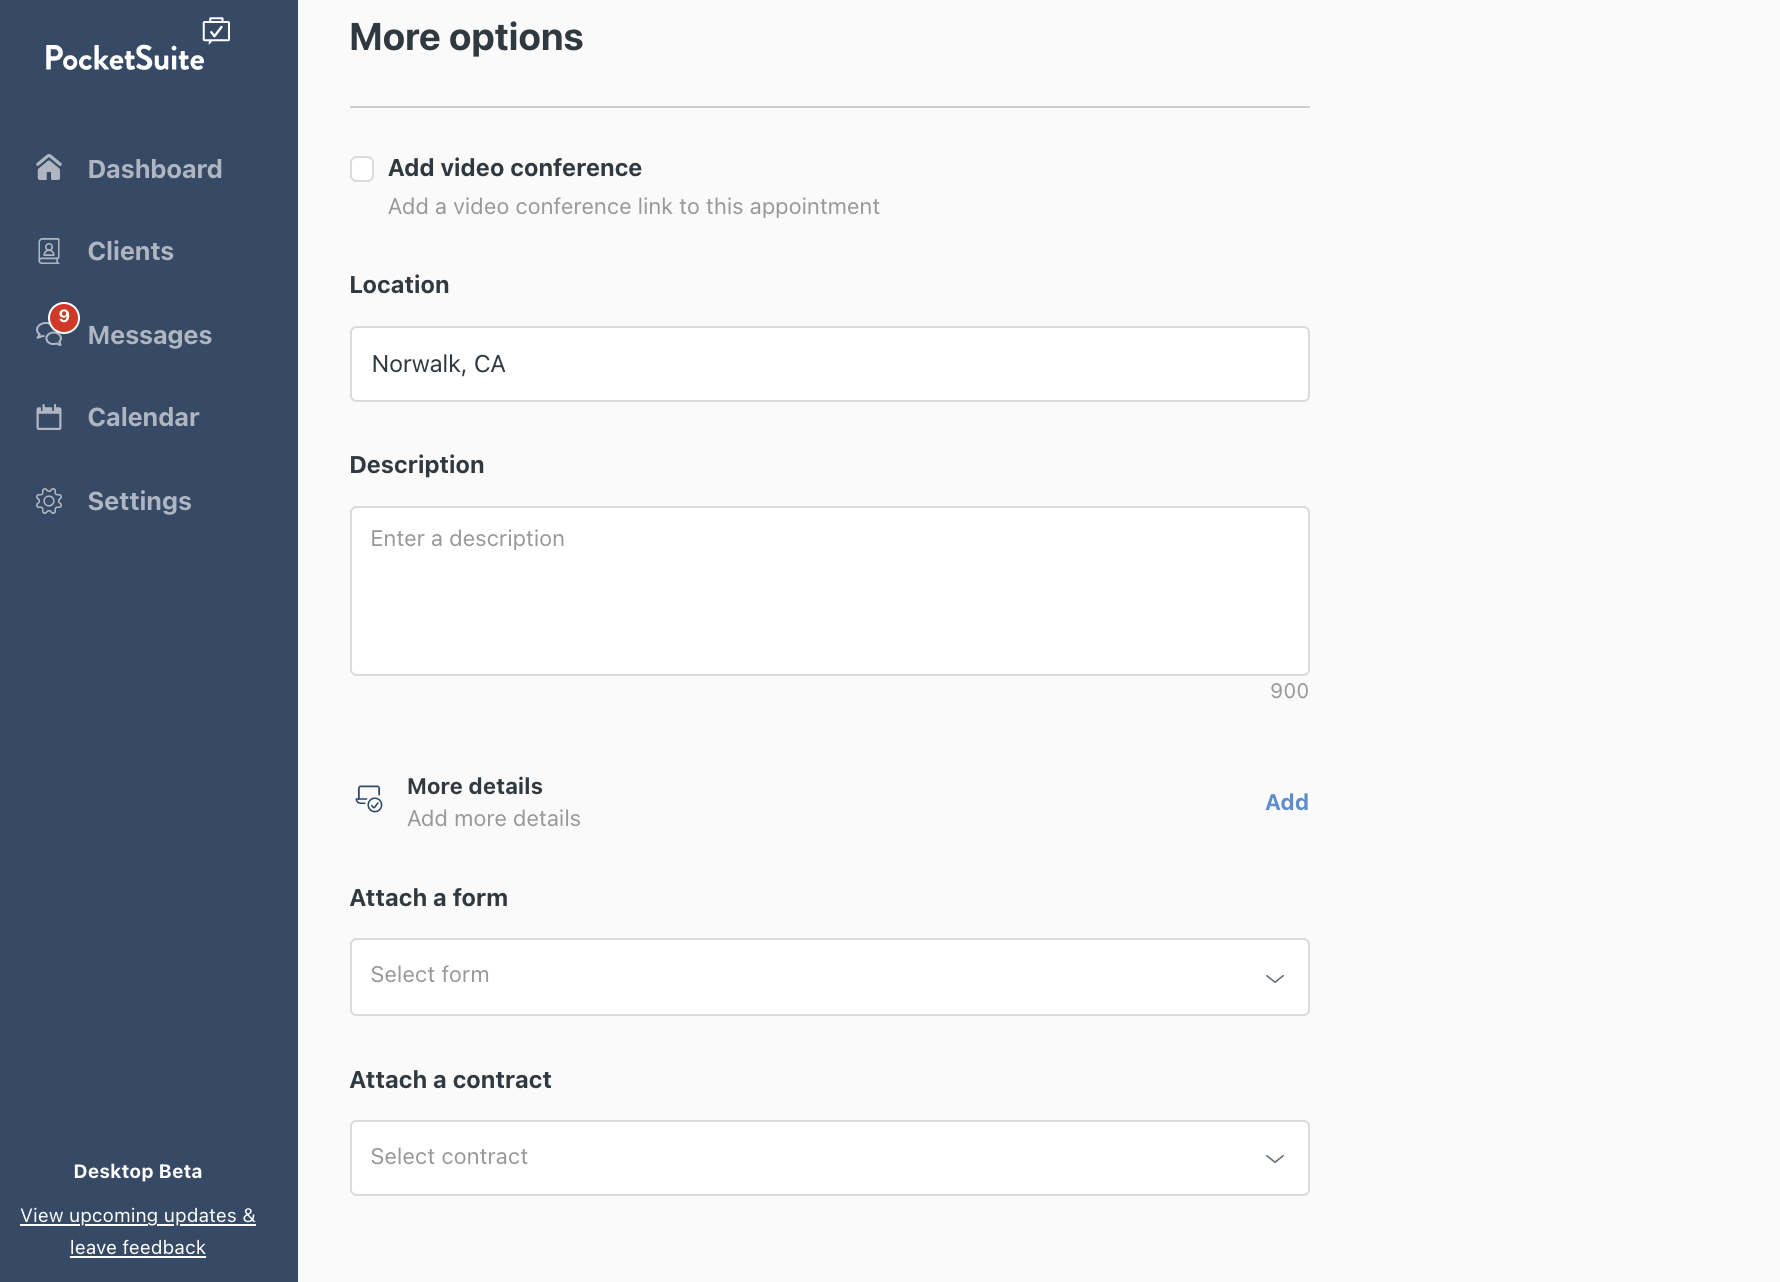This screenshot has width=1780, height=1282.
Task: Click the Clients contact icon
Action: coord(49,251)
